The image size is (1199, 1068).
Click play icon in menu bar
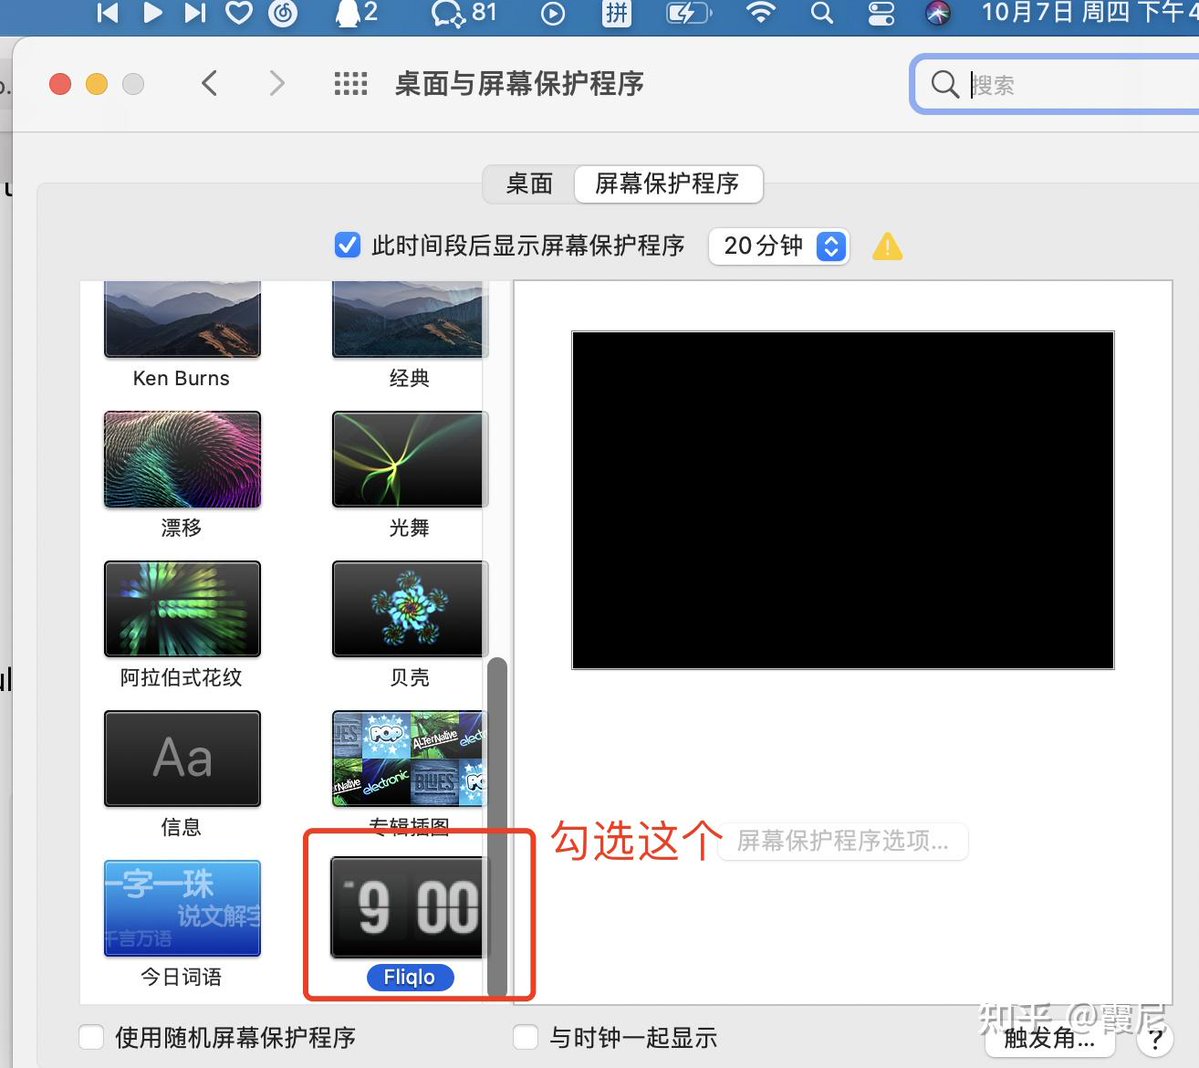pos(153,12)
